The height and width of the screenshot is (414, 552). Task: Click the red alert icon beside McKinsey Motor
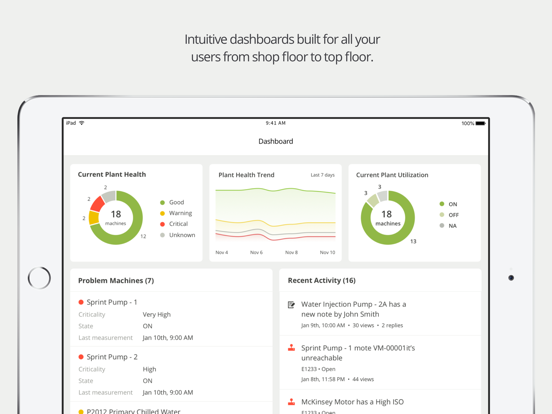pyautogui.click(x=291, y=402)
